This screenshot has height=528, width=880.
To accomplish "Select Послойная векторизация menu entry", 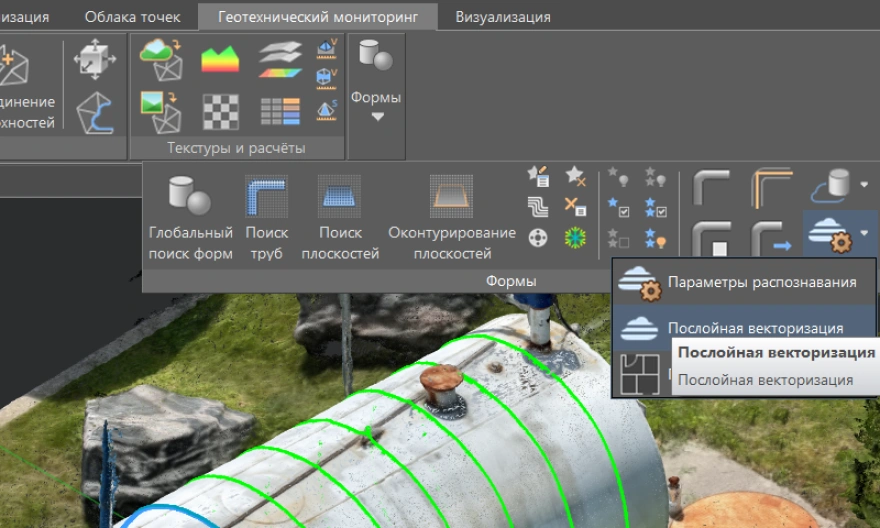I will [x=755, y=328].
